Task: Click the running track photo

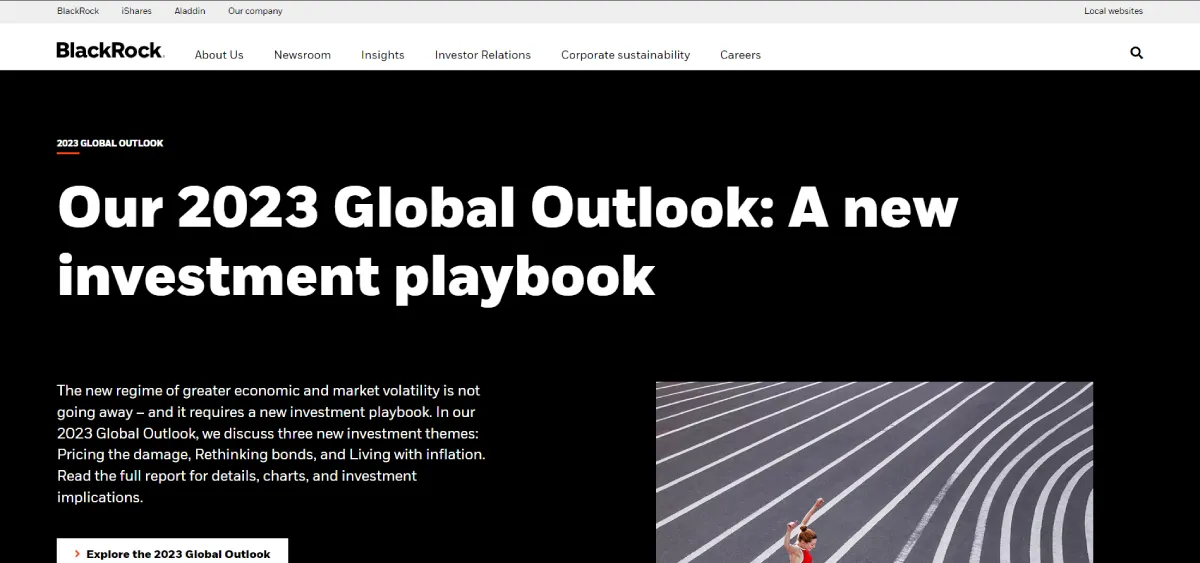Action: tap(874, 472)
